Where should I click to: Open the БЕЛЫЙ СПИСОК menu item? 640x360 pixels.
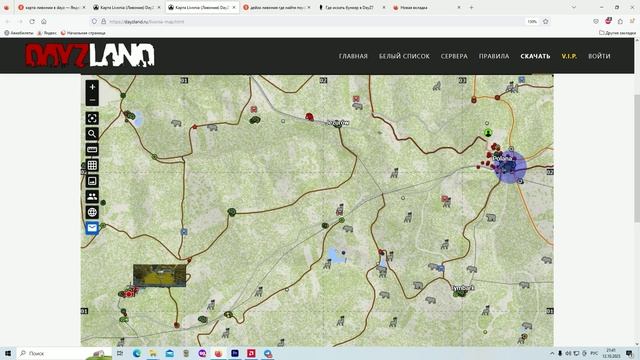click(404, 56)
